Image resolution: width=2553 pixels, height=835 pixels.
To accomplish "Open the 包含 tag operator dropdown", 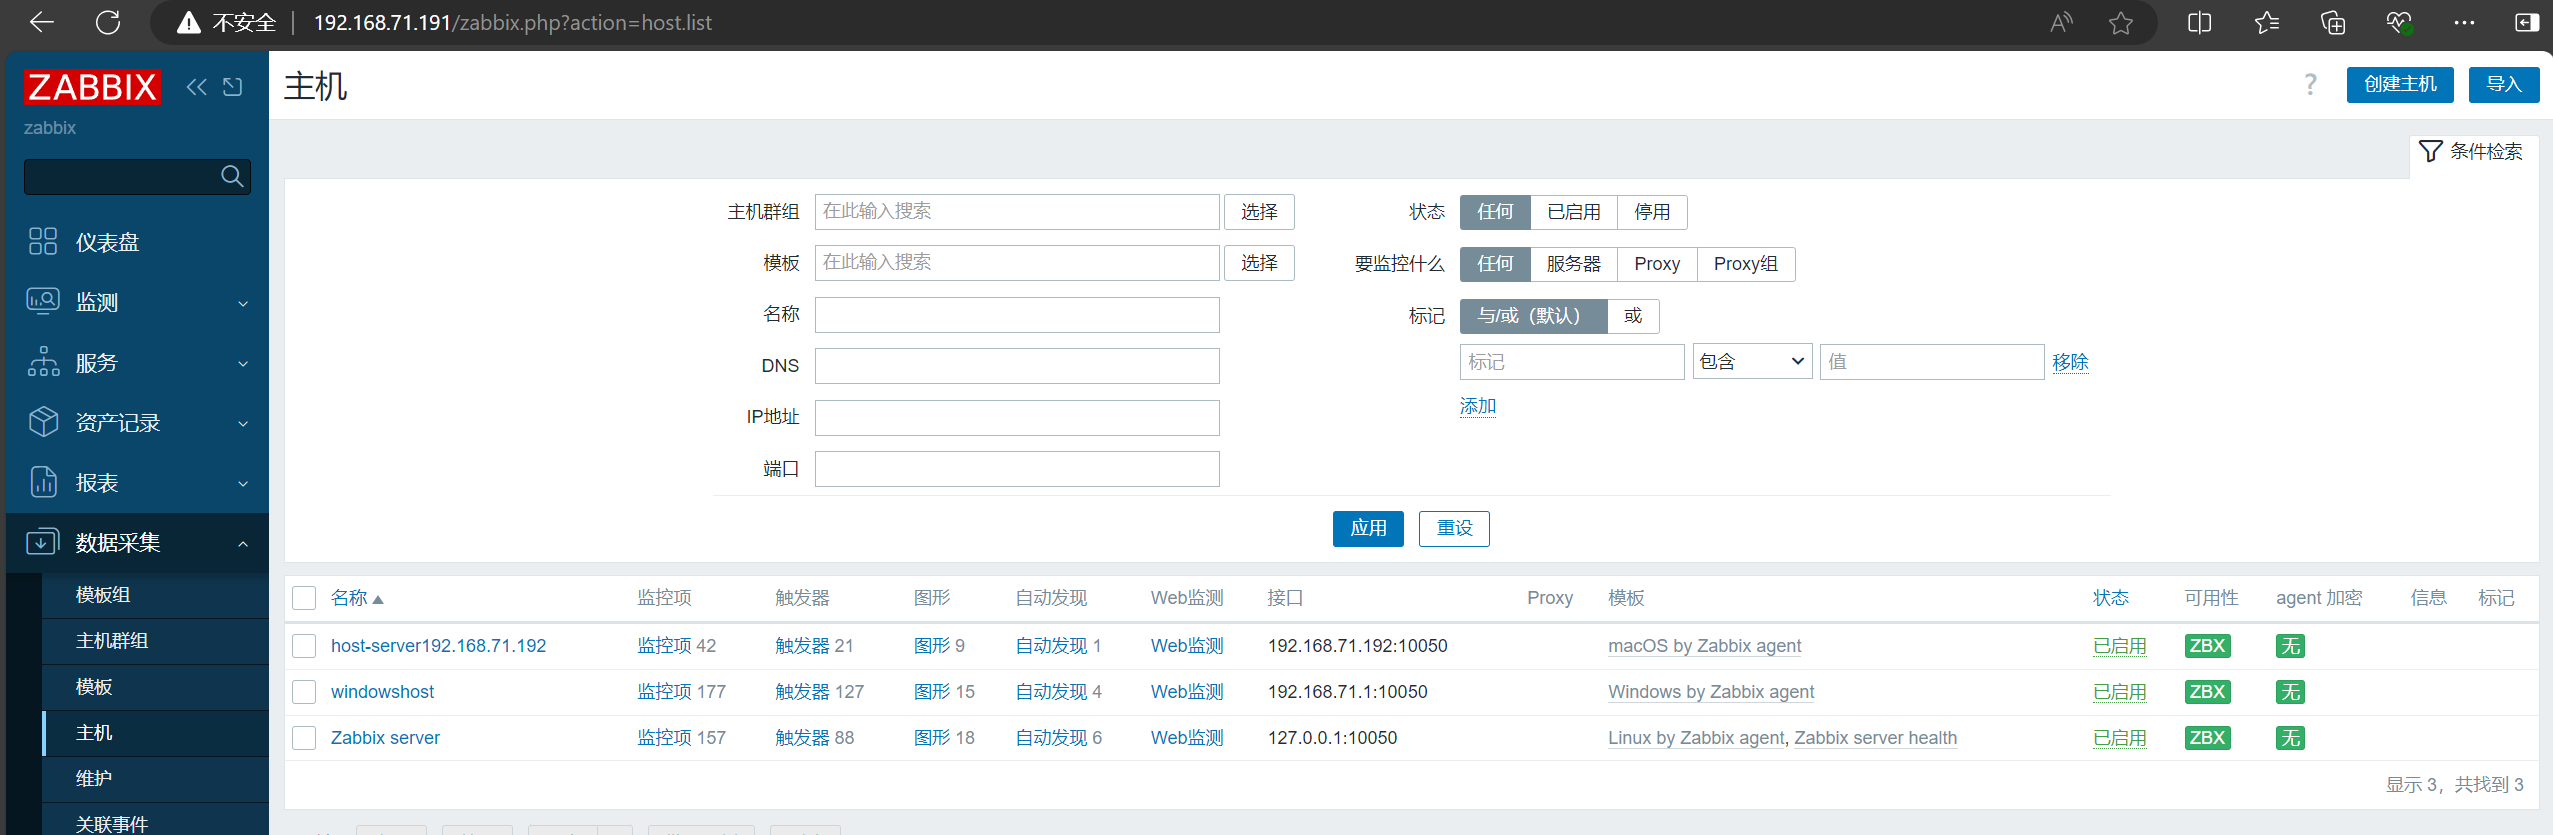I will coord(1752,362).
